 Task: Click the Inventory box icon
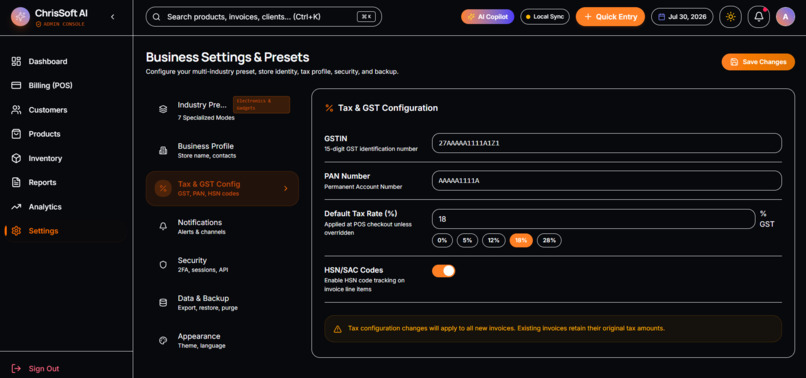[16, 158]
